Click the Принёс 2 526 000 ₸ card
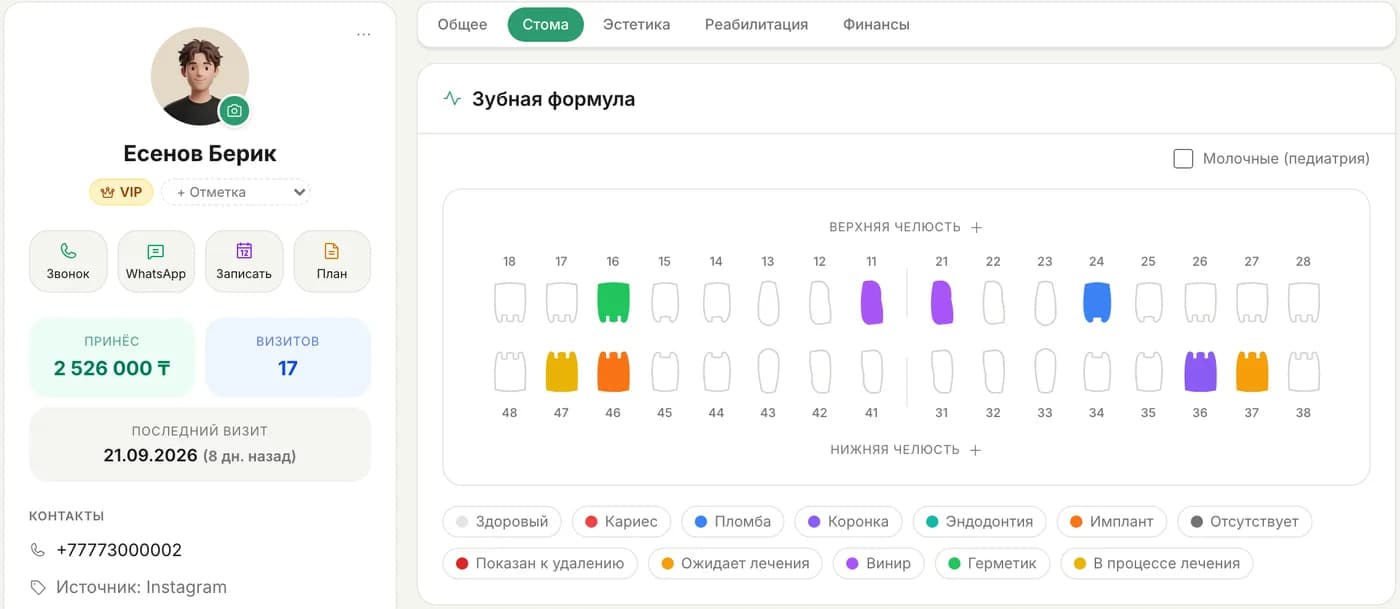Image resolution: width=1400 pixels, height=609 pixels. [x=112, y=357]
